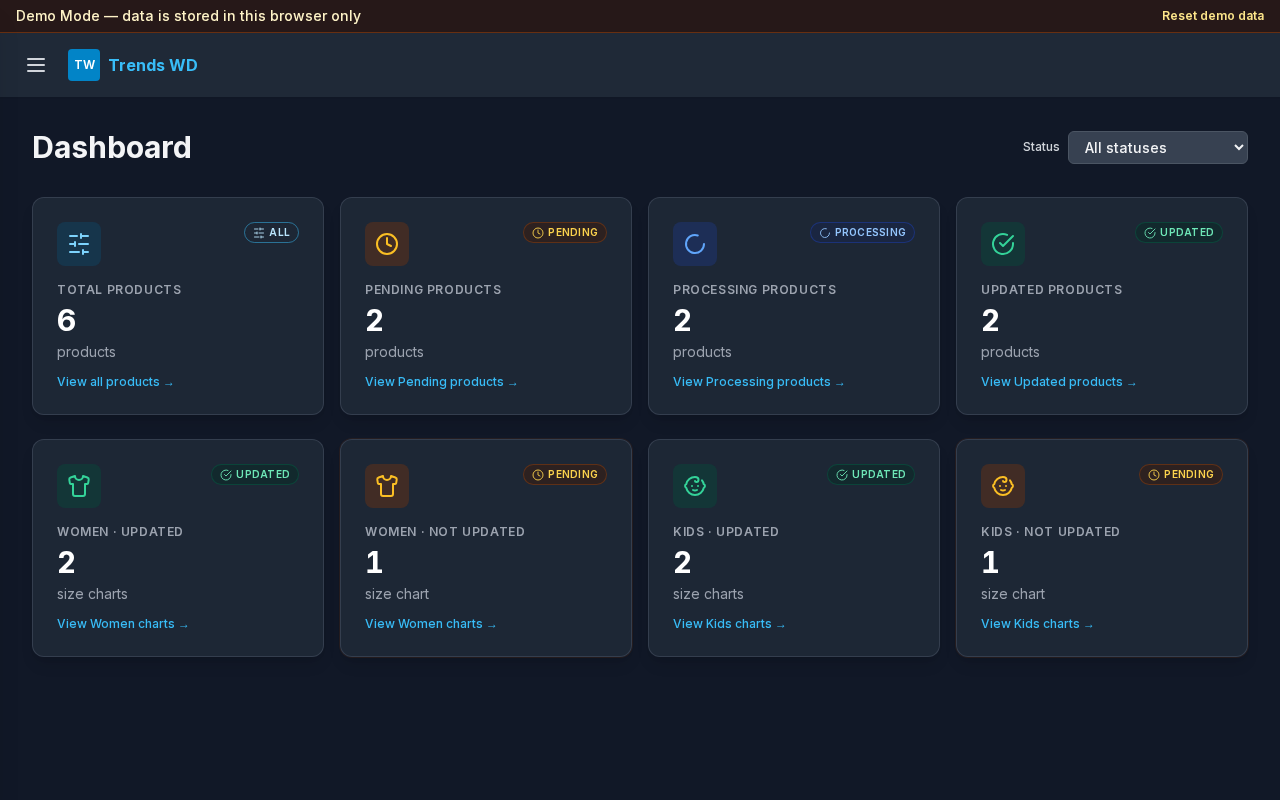Image resolution: width=1280 pixels, height=800 pixels.
Task: Click the UPDATED PRODUCTS label
Action: (1052, 290)
